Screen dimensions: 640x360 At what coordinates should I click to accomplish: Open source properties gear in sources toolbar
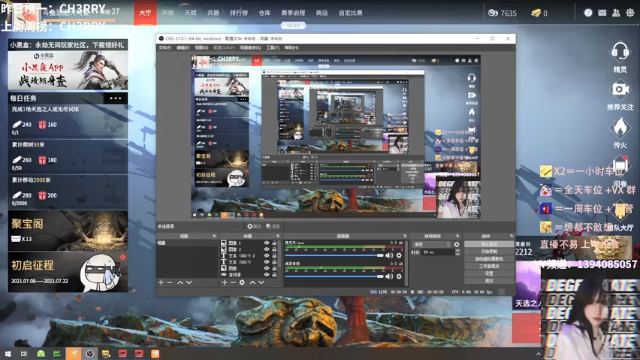242,282
